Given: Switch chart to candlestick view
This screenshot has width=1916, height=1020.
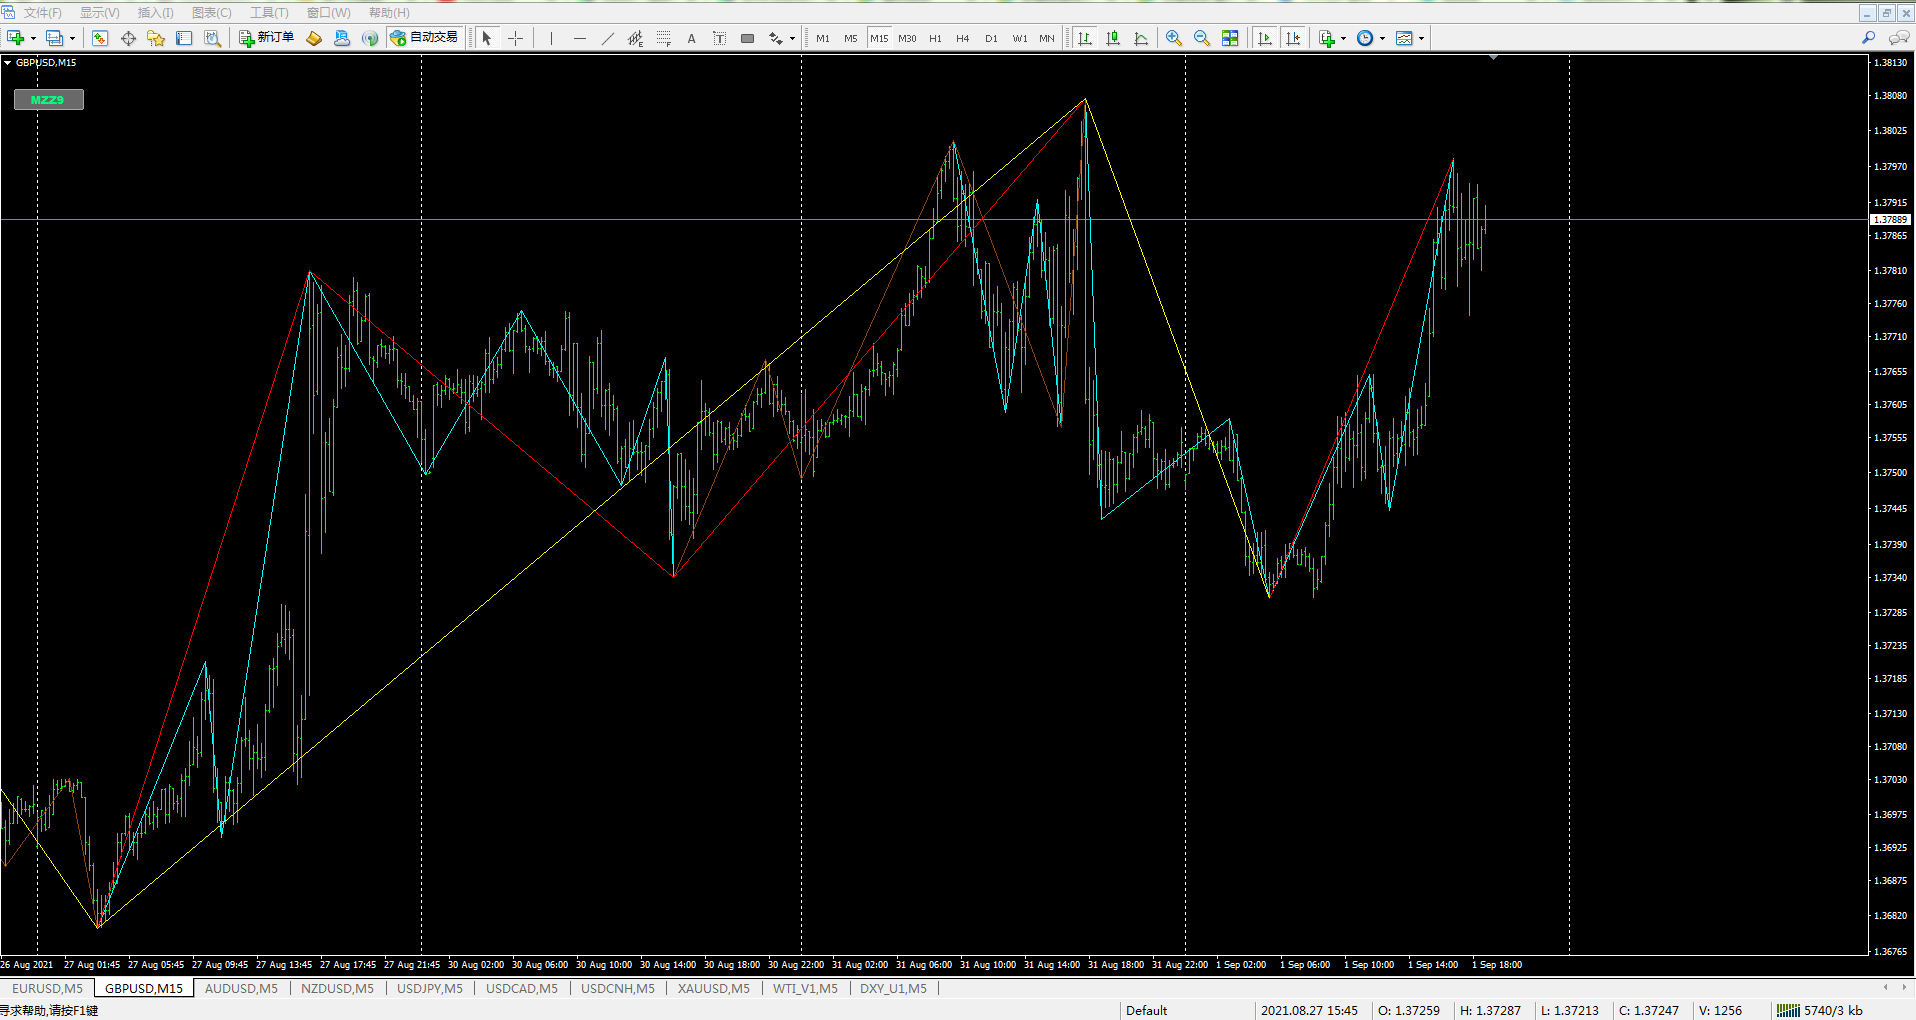Looking at the screenshot, I should 1113,38.
